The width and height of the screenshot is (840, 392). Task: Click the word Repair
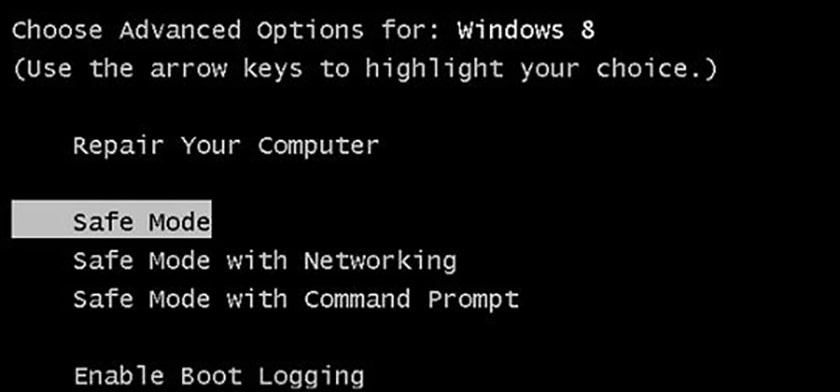[118, 146]
